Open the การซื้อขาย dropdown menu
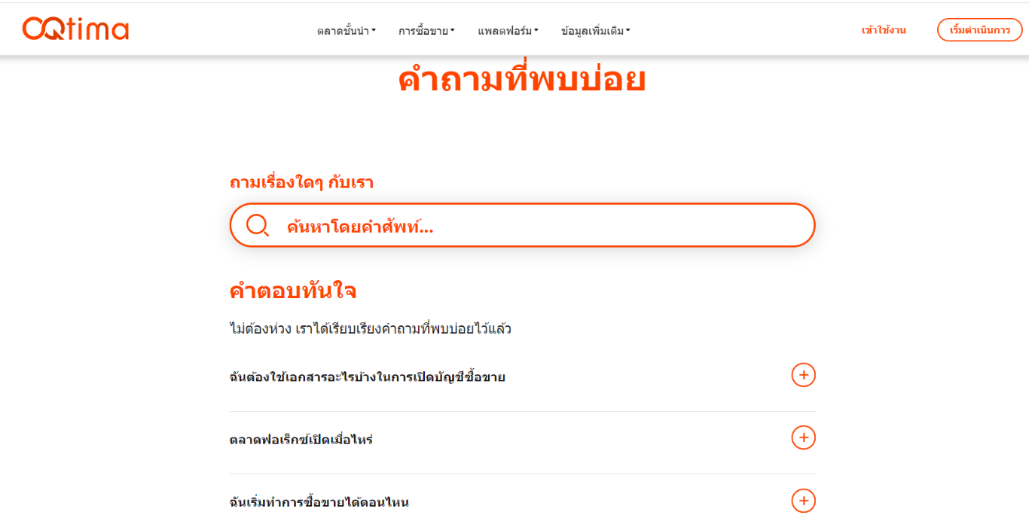This screenshot has width=1029, height=518. point(426,31)
